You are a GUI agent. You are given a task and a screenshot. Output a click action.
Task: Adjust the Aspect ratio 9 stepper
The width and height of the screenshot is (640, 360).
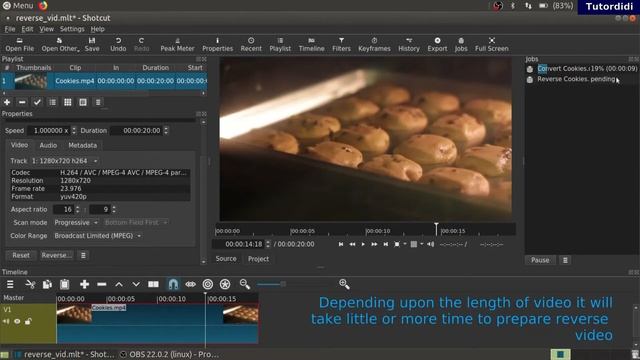click(x=114, y=209)
